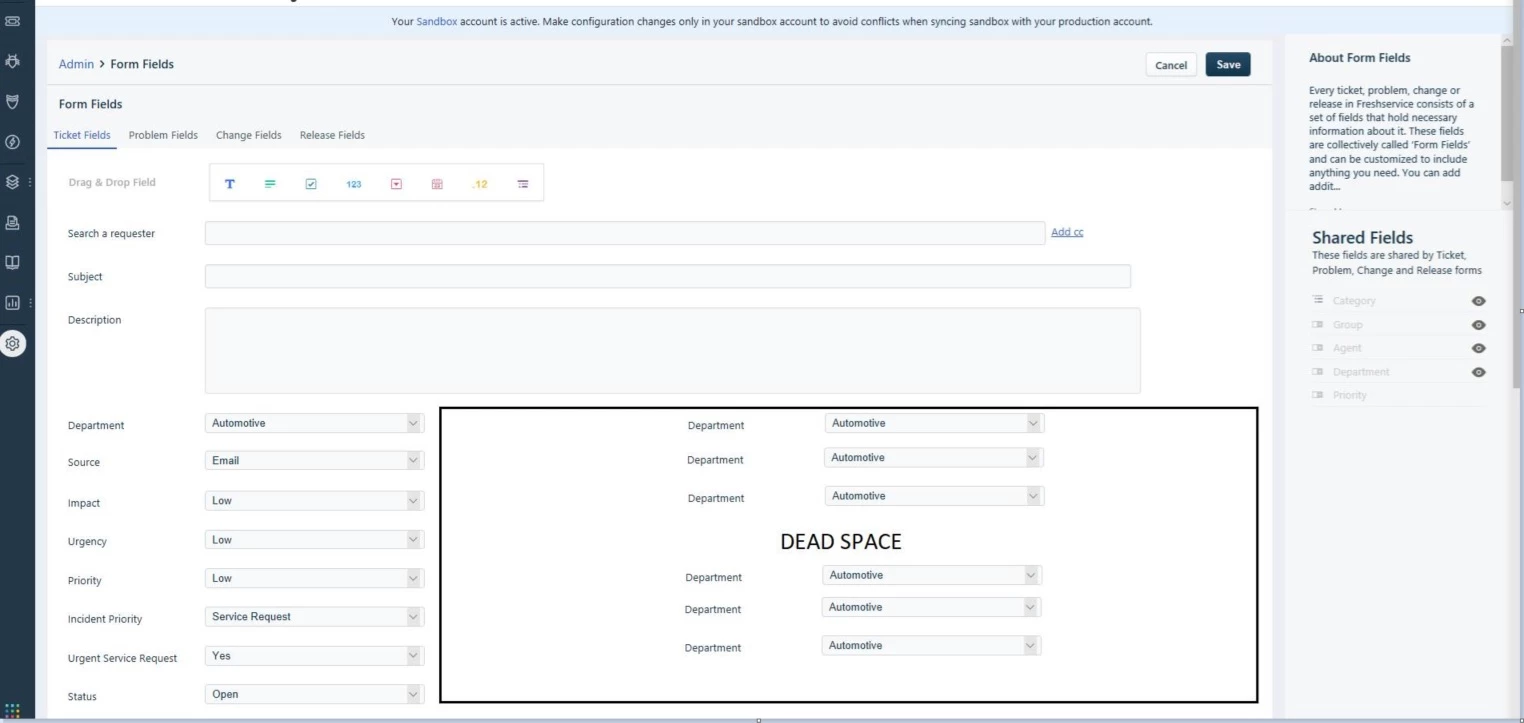Open the app switcher grid icon
The image size is (1524, 723).
(13, 711)
